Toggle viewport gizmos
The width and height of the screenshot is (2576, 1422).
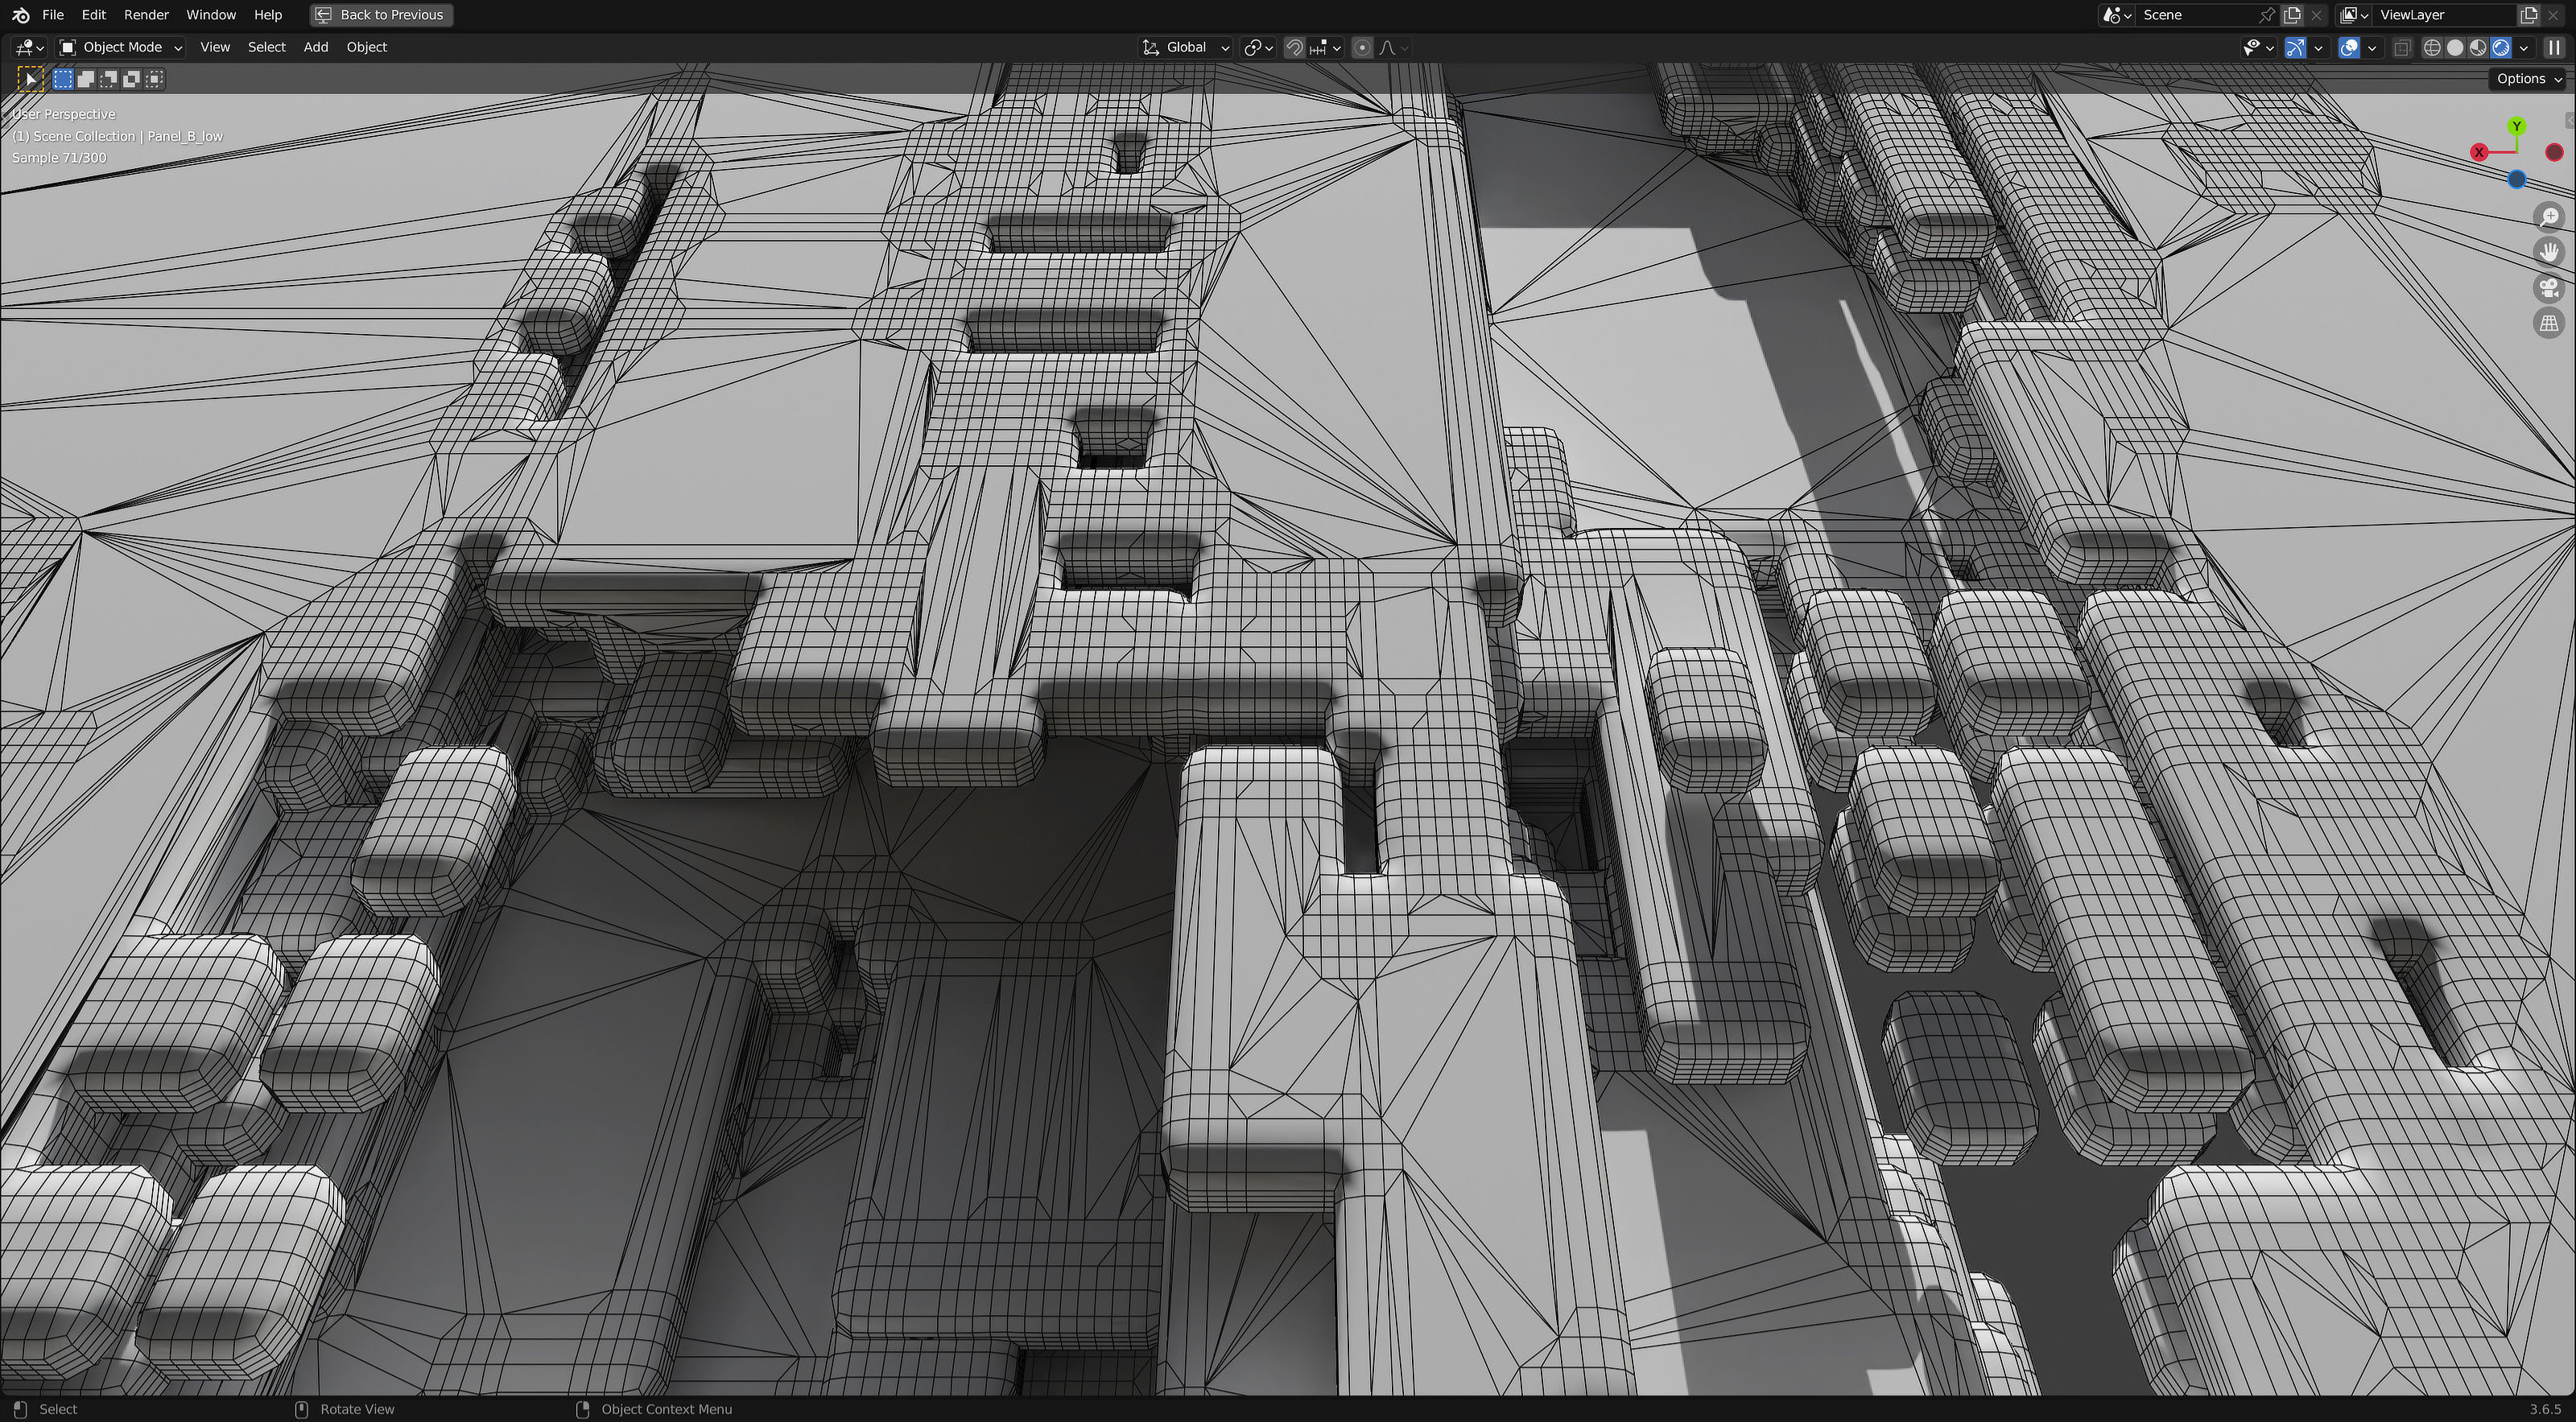pyautogui.click(x=2295, y=47)
